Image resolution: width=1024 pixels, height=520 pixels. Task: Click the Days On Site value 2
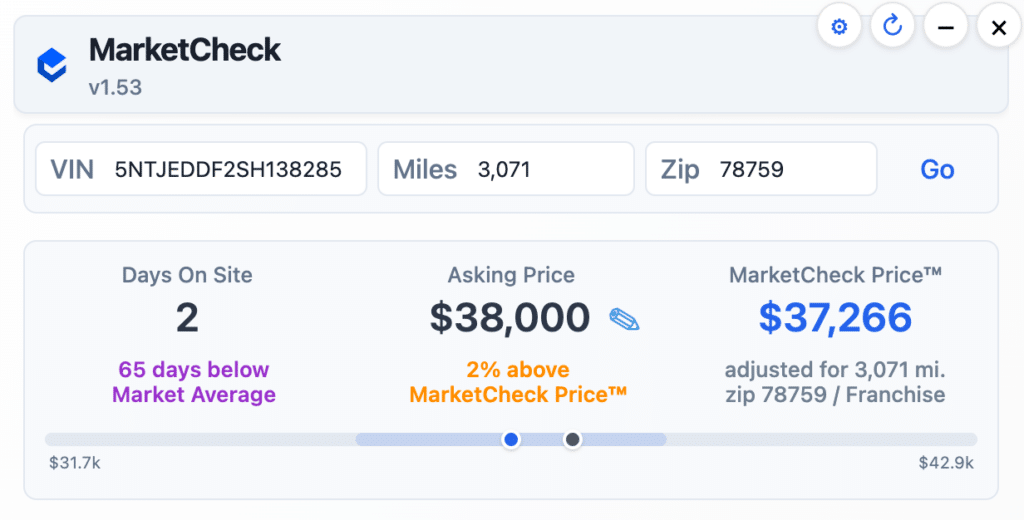point(187,317)
